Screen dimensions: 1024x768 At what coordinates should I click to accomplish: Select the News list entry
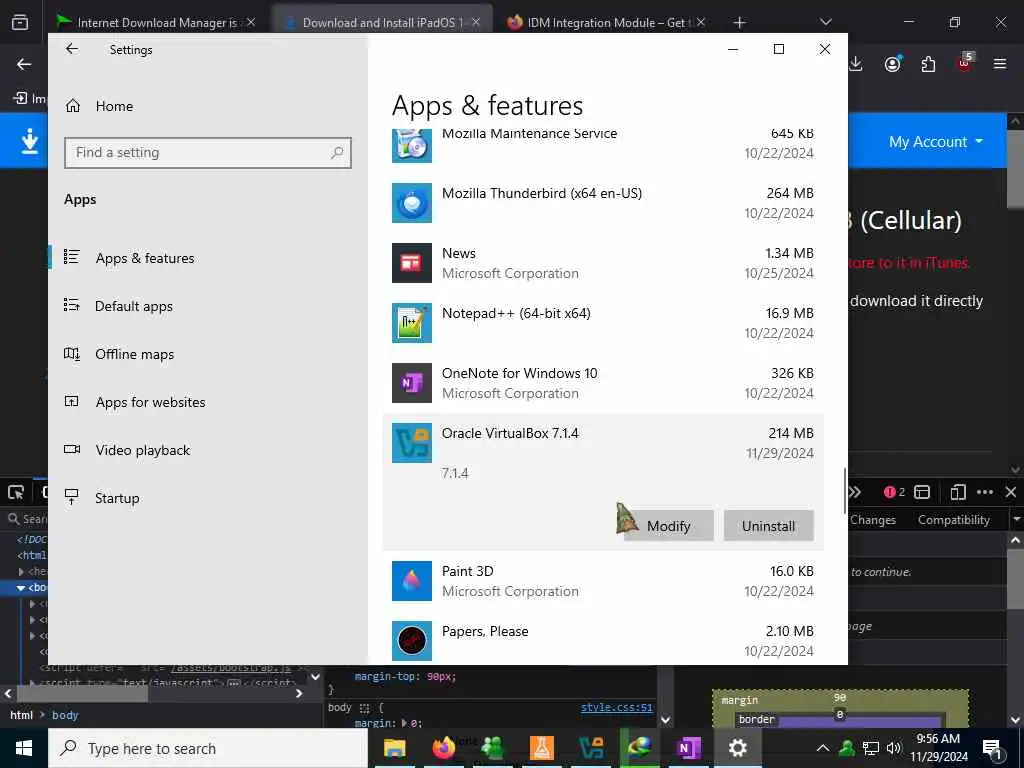tap(603, 263)
